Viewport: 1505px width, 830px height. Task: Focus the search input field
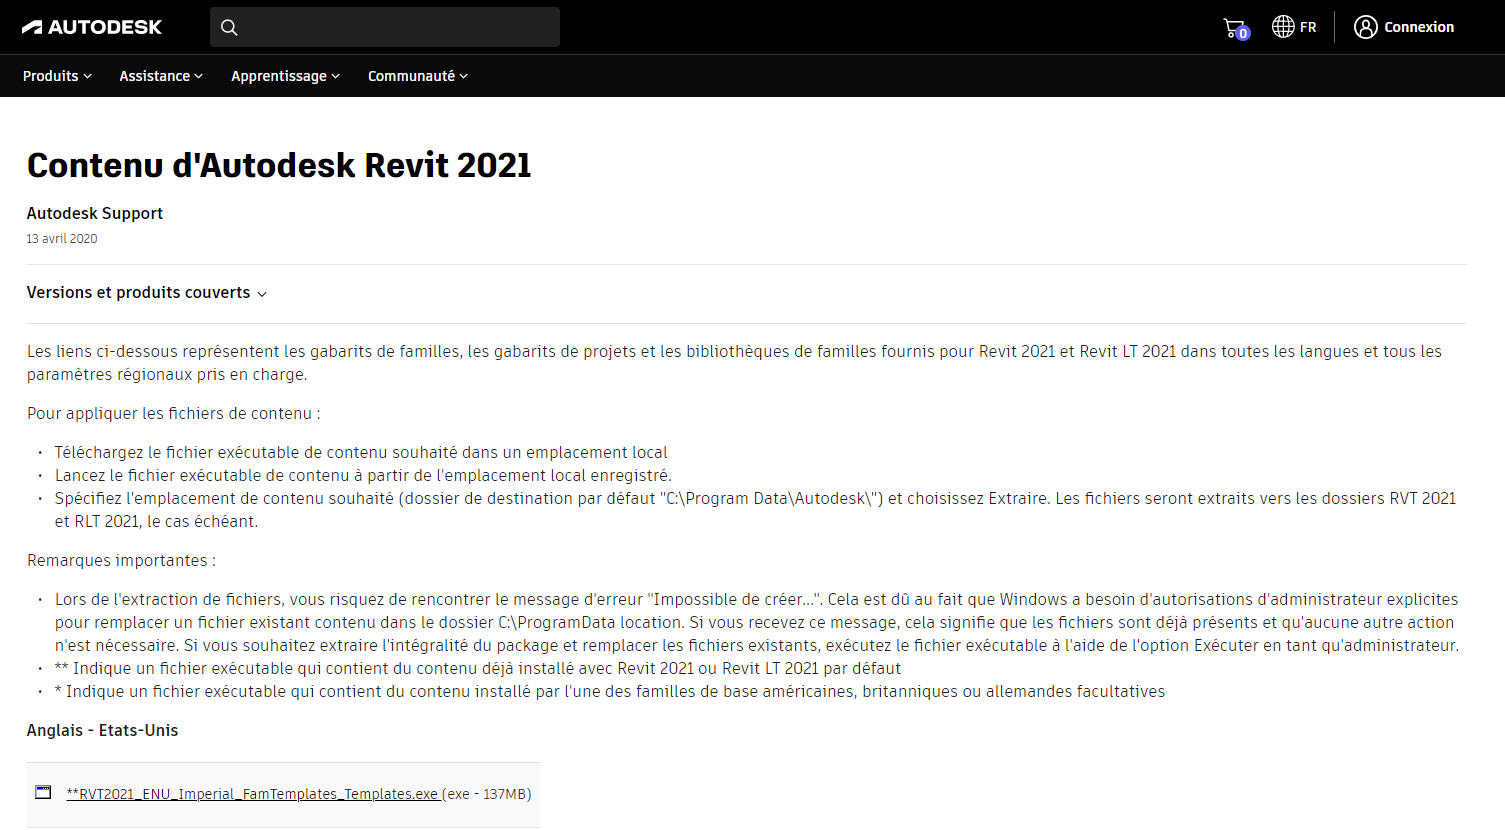pos(400,27)
